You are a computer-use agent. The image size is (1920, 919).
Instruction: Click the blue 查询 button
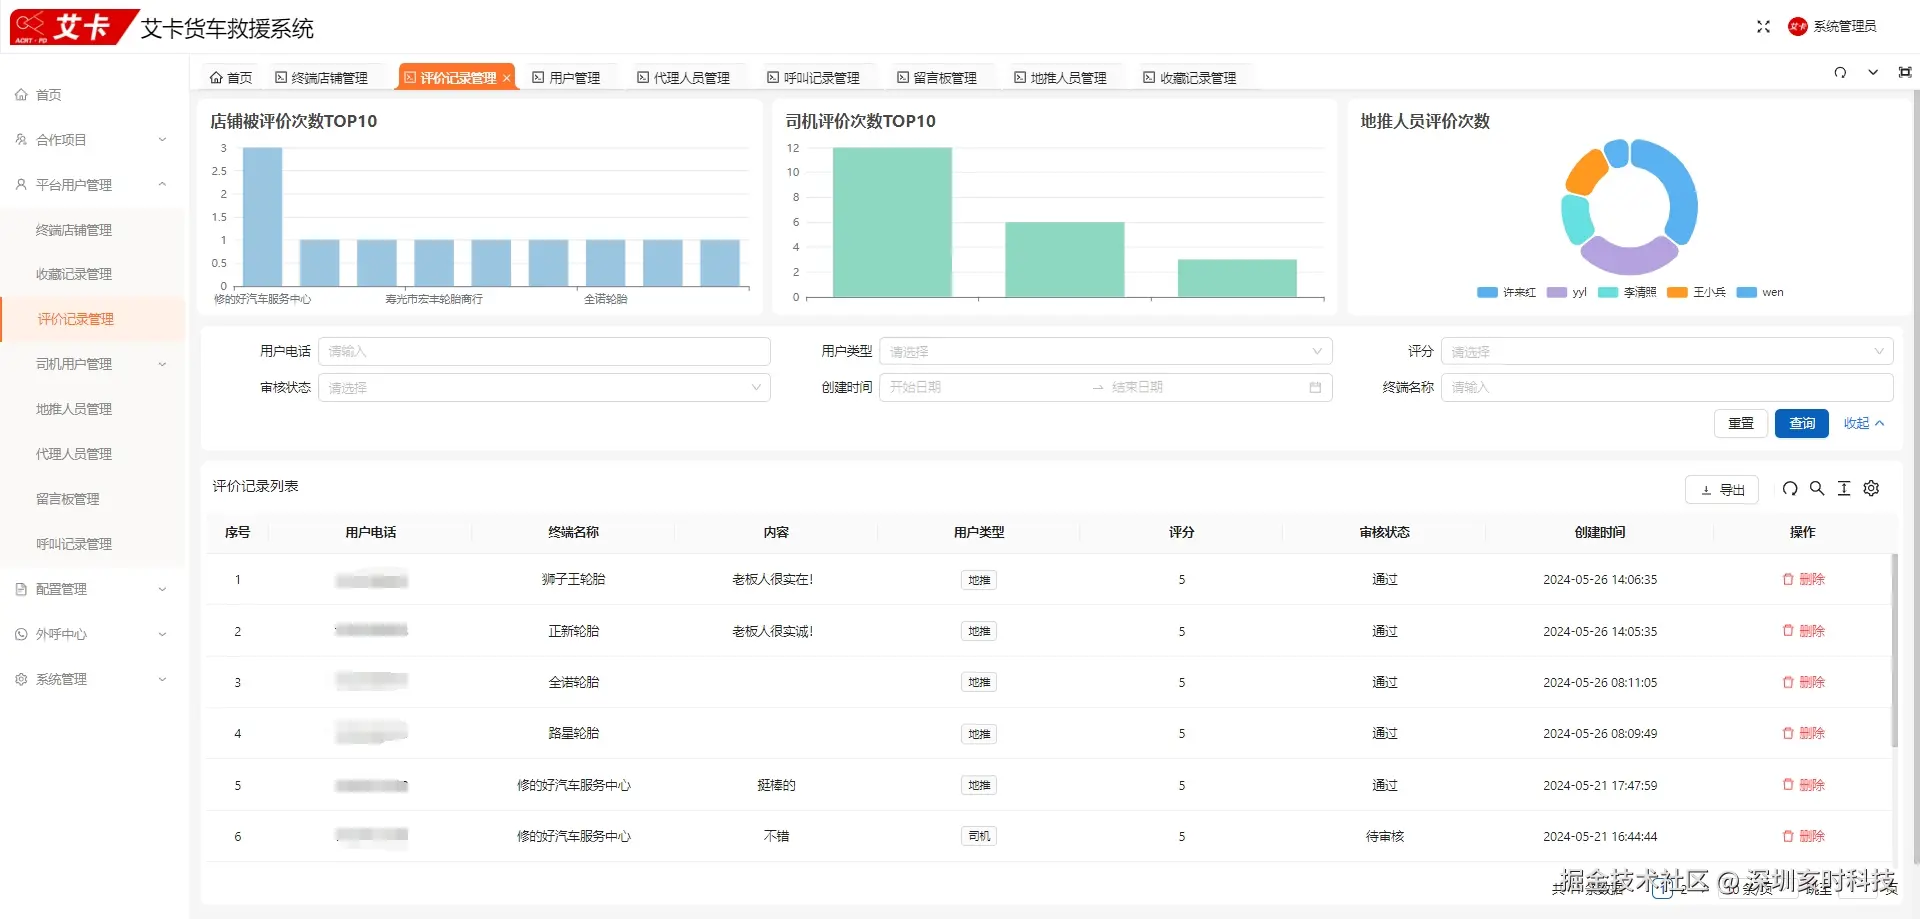click(1802, 423)
